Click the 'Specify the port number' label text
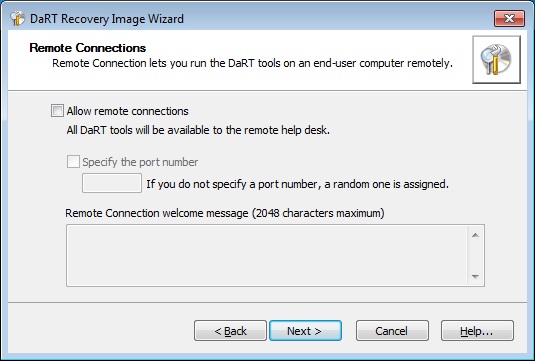The height and width of the screenshot is (361, 535). click(140, 162)
